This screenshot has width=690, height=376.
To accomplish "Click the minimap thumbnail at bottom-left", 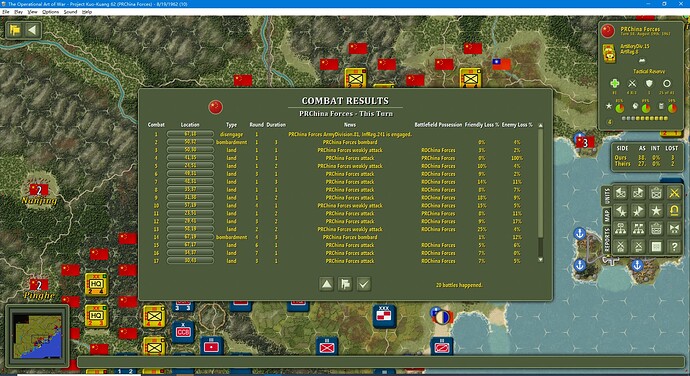I will pos(37,335).
